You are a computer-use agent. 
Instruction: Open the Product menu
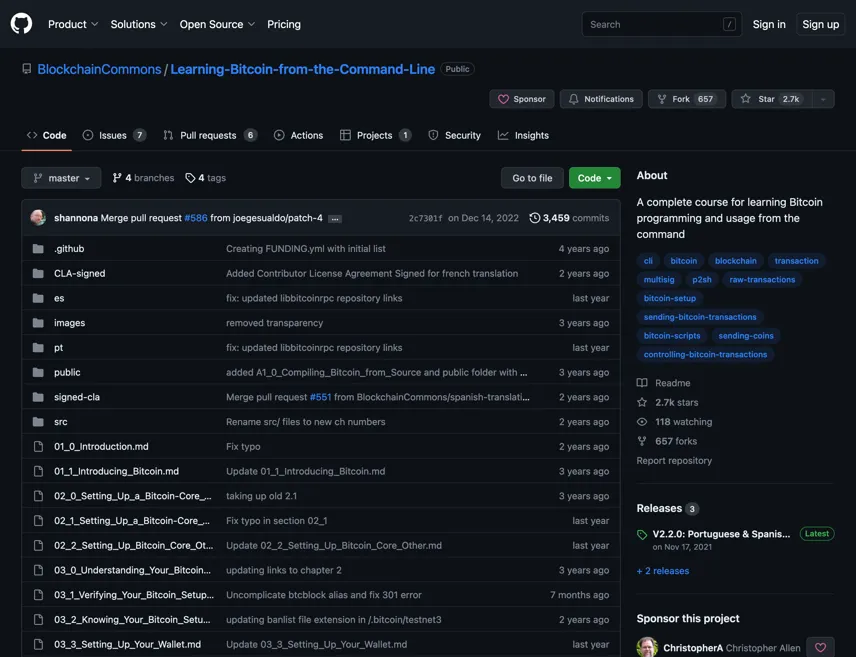tap(73, 24)
